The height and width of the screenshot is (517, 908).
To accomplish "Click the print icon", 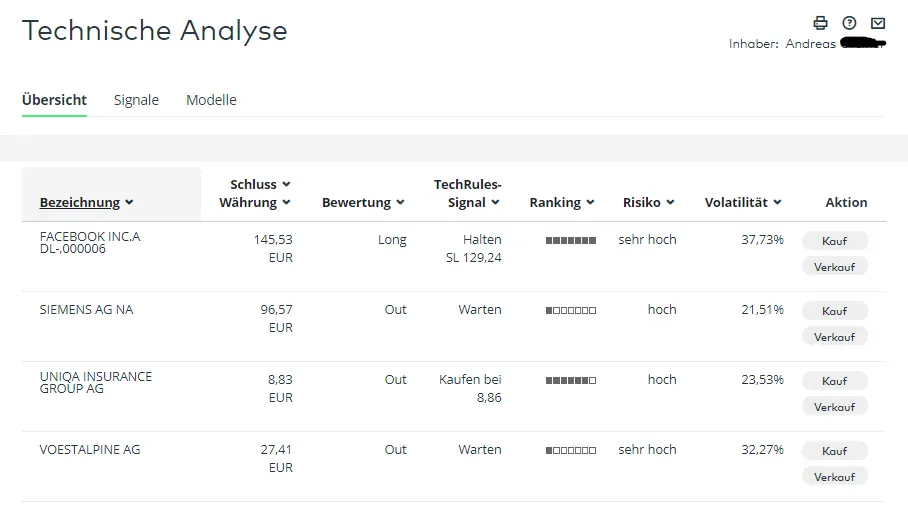I will (821, 23).
